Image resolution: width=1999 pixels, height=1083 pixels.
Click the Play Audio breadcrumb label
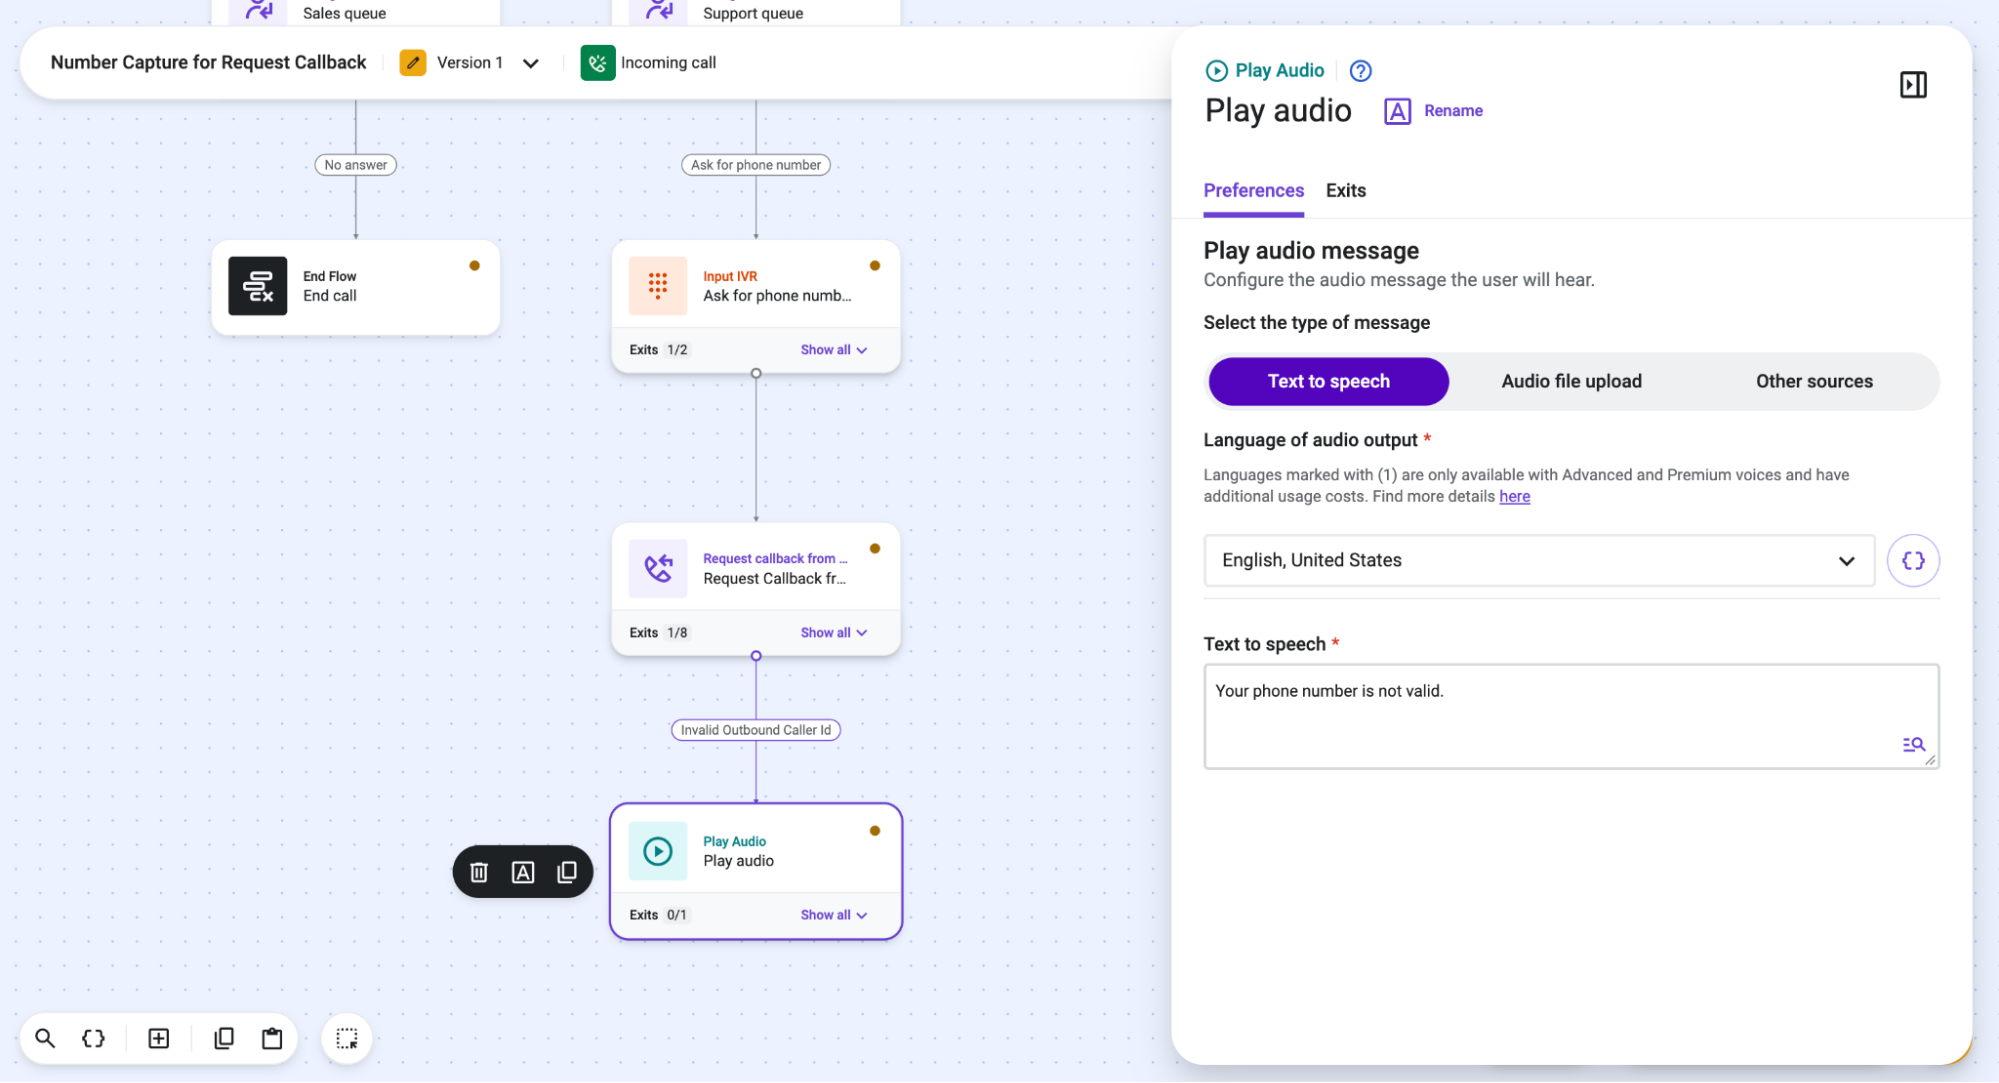click(1278, 70)
